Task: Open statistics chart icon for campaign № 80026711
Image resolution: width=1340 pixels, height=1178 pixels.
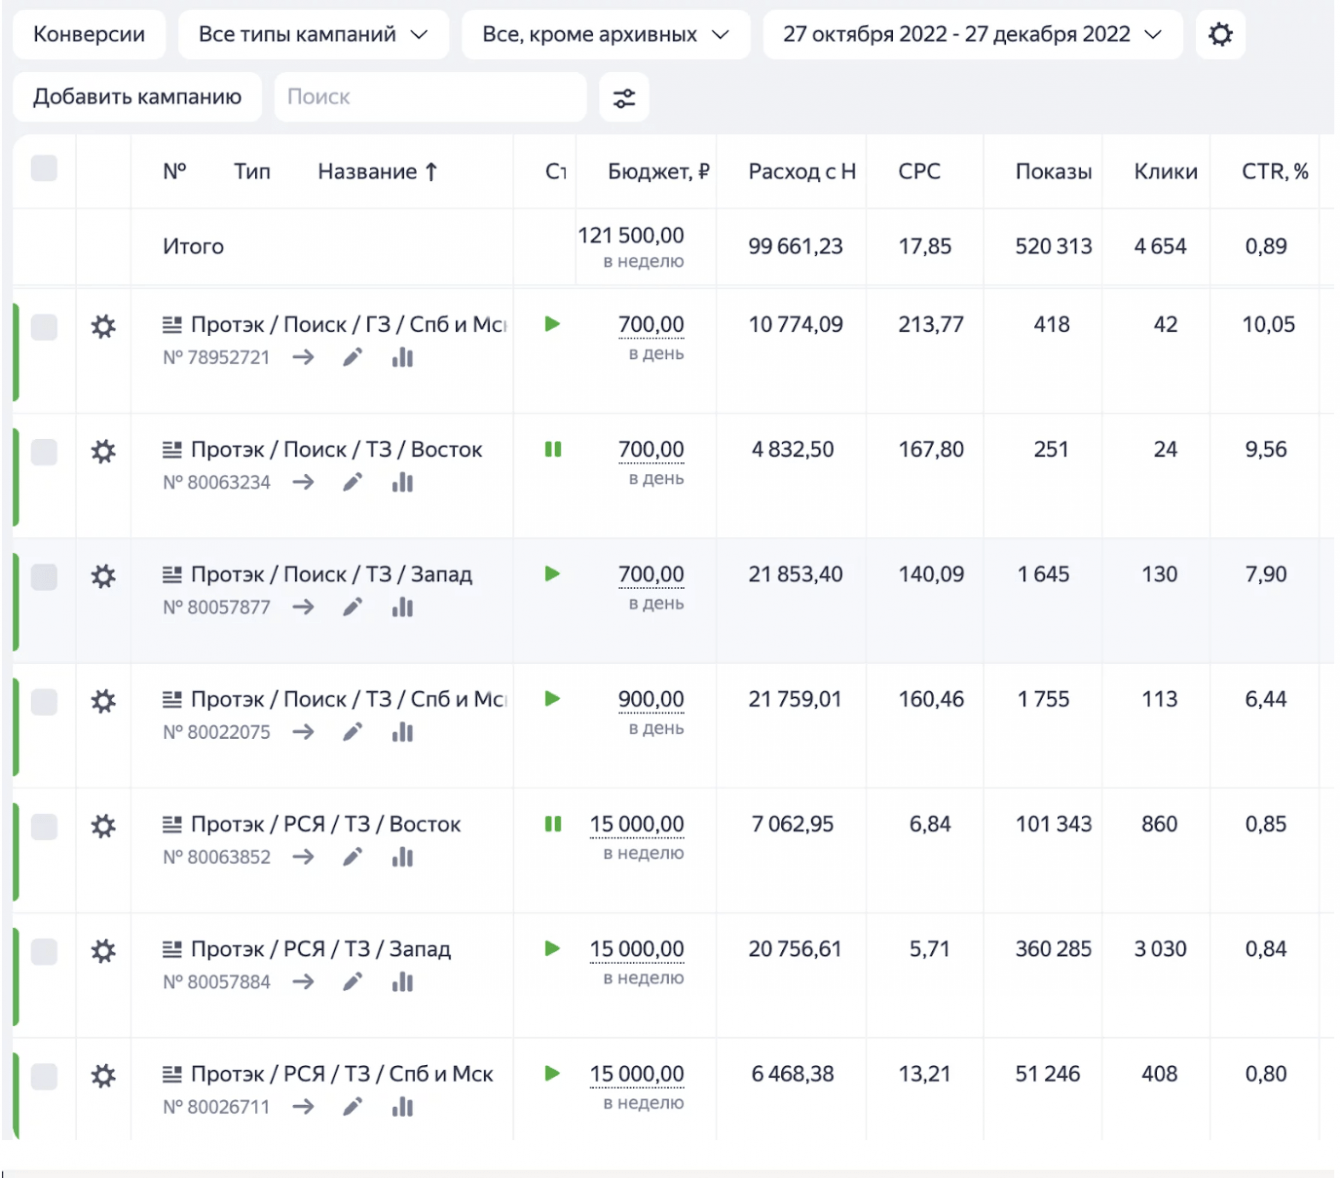Action: coord(403,1107)
